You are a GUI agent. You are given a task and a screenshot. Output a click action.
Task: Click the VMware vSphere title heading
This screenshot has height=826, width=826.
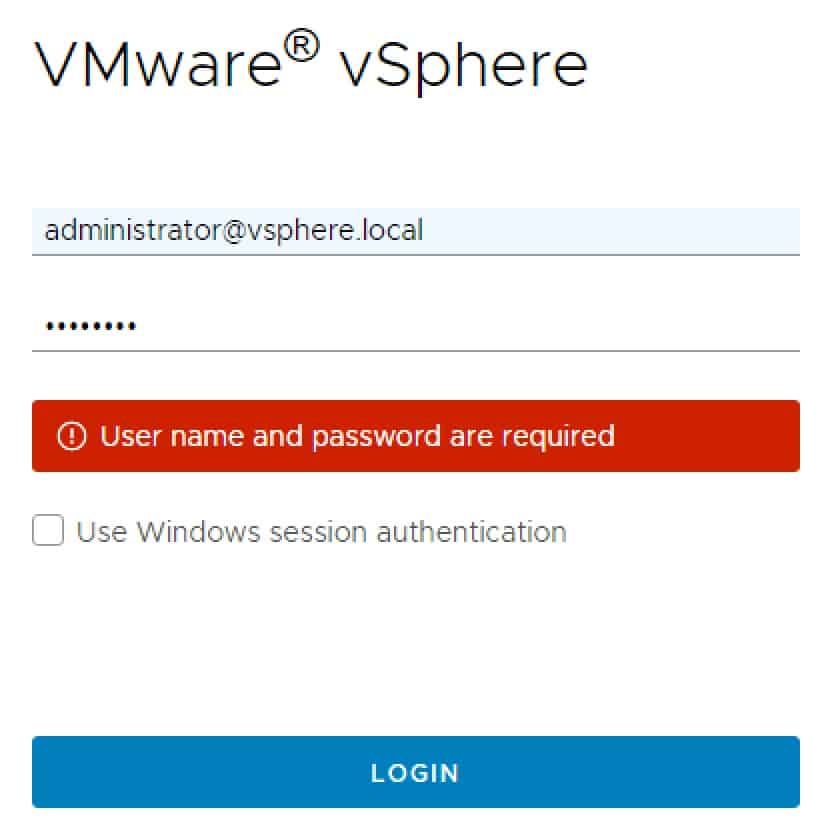(x=311, y=63)
